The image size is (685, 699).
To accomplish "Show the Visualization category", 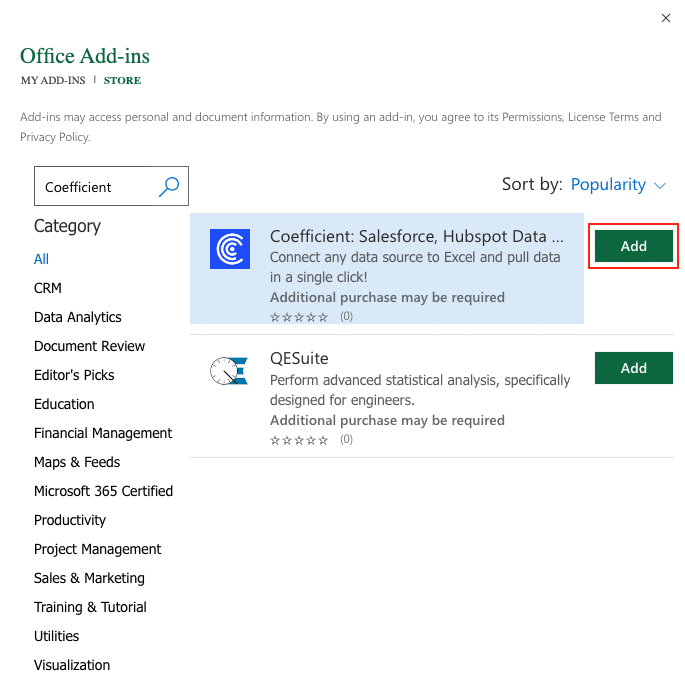I will pos(72,665).
